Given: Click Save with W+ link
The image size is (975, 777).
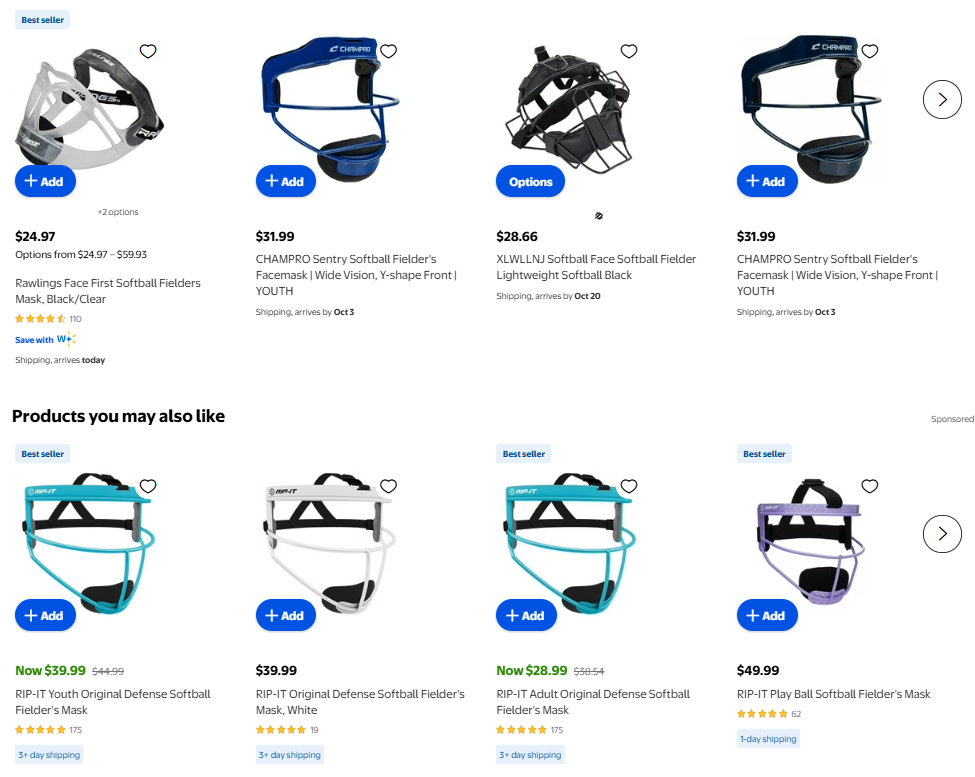Looking at the screenshot, I should (x=45, y=339).
